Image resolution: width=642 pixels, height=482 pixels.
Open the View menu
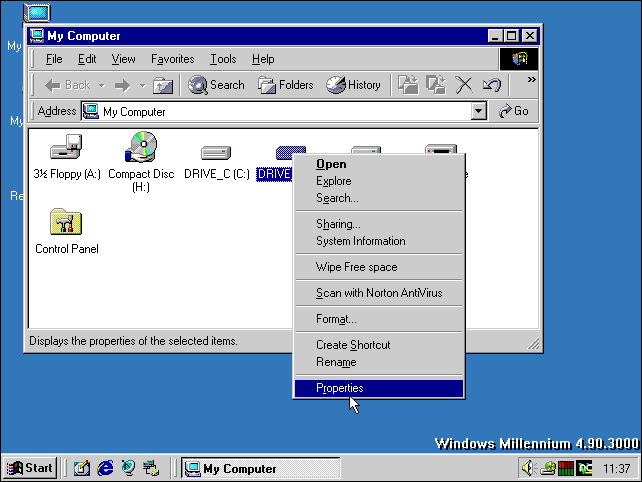point(123,59)
